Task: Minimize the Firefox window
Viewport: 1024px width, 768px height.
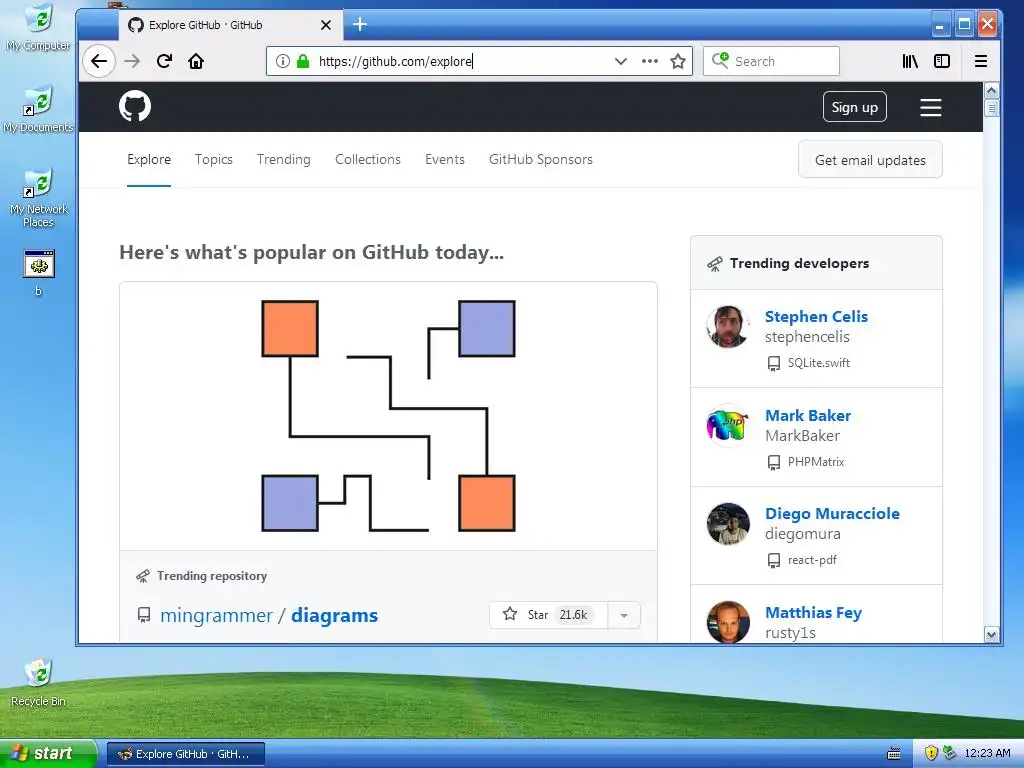Action: 940,25
